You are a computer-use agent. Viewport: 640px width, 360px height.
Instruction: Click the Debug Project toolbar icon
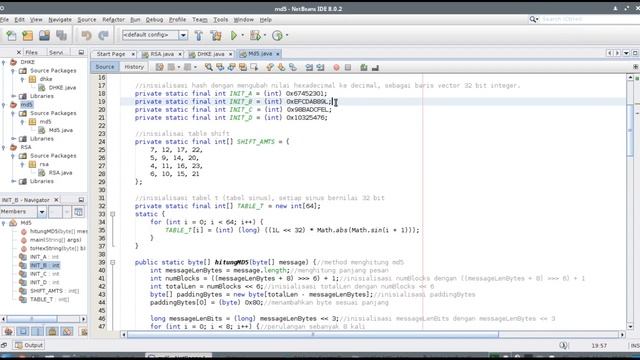pyautogui.click(x=255, y=36)
